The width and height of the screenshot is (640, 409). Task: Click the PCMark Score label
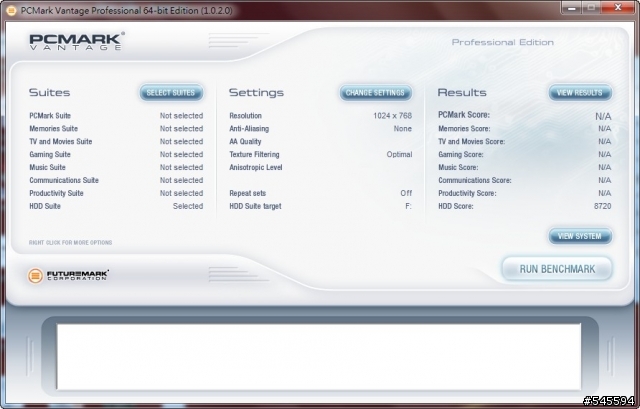[x=464, y=115]
